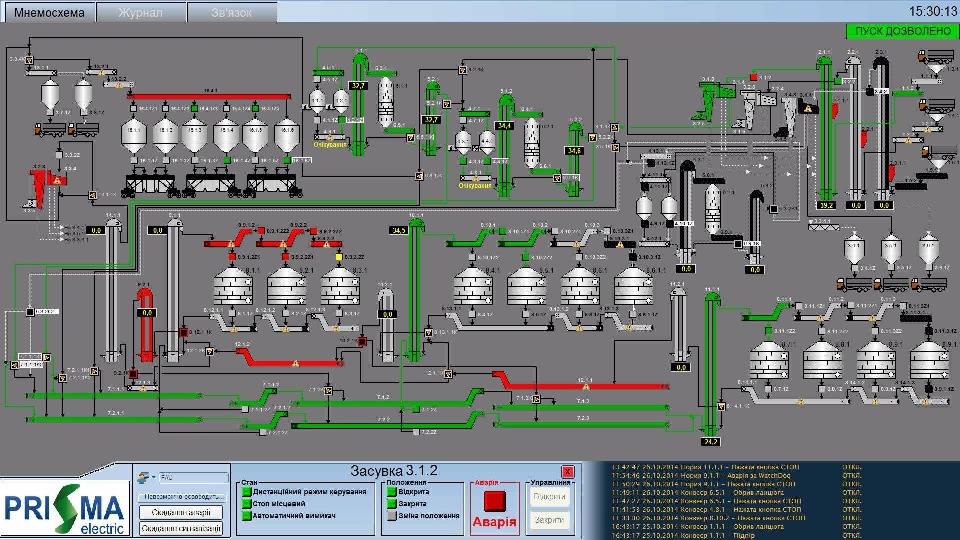The image size is (960, 540).
Task: Click the grey Зміна положення indicator
Action: (392, 516)
